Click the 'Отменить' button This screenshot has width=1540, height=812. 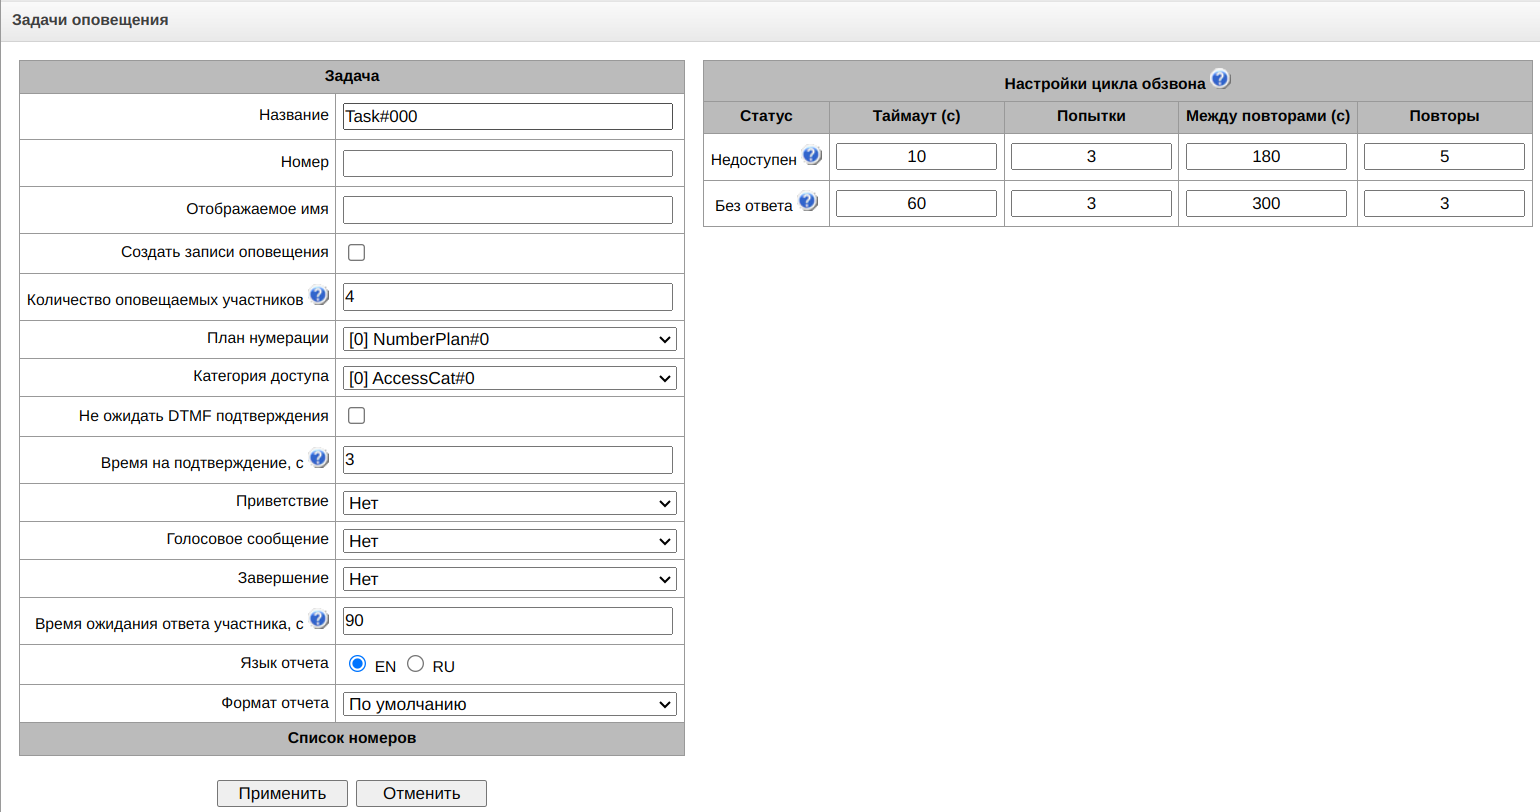tap(421, 793)
